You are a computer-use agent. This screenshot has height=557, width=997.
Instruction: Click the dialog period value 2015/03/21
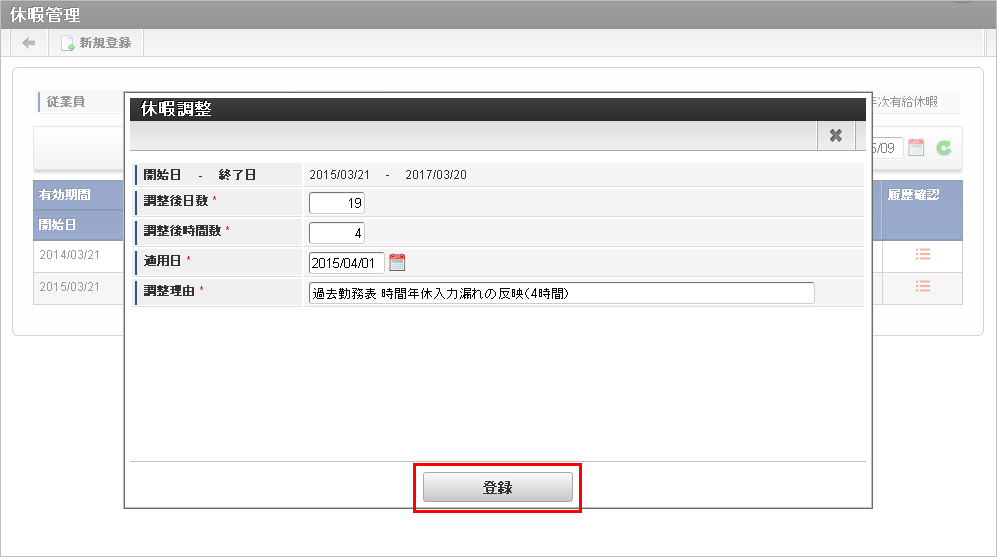coord(340,174)
